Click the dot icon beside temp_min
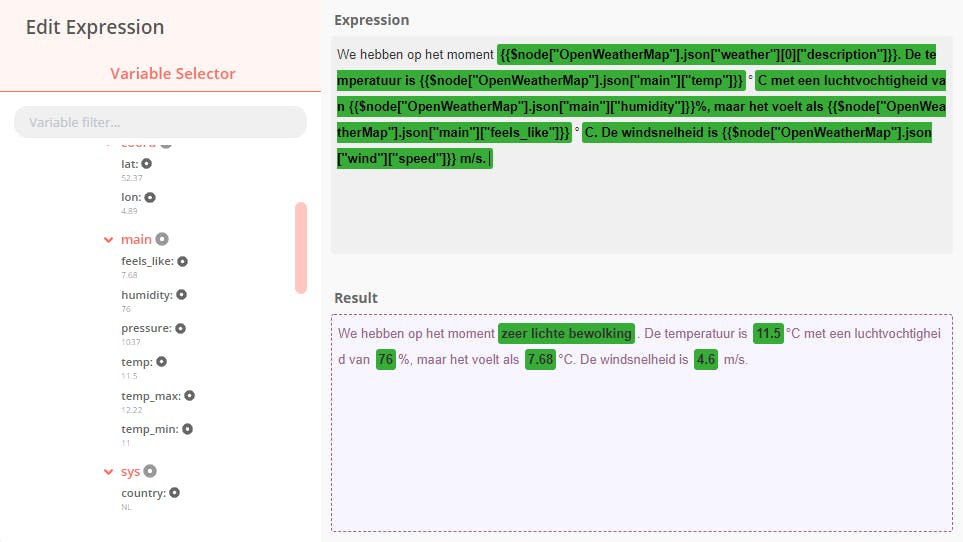Viewport: 963px width, 542px height. [x=187, y=429]
